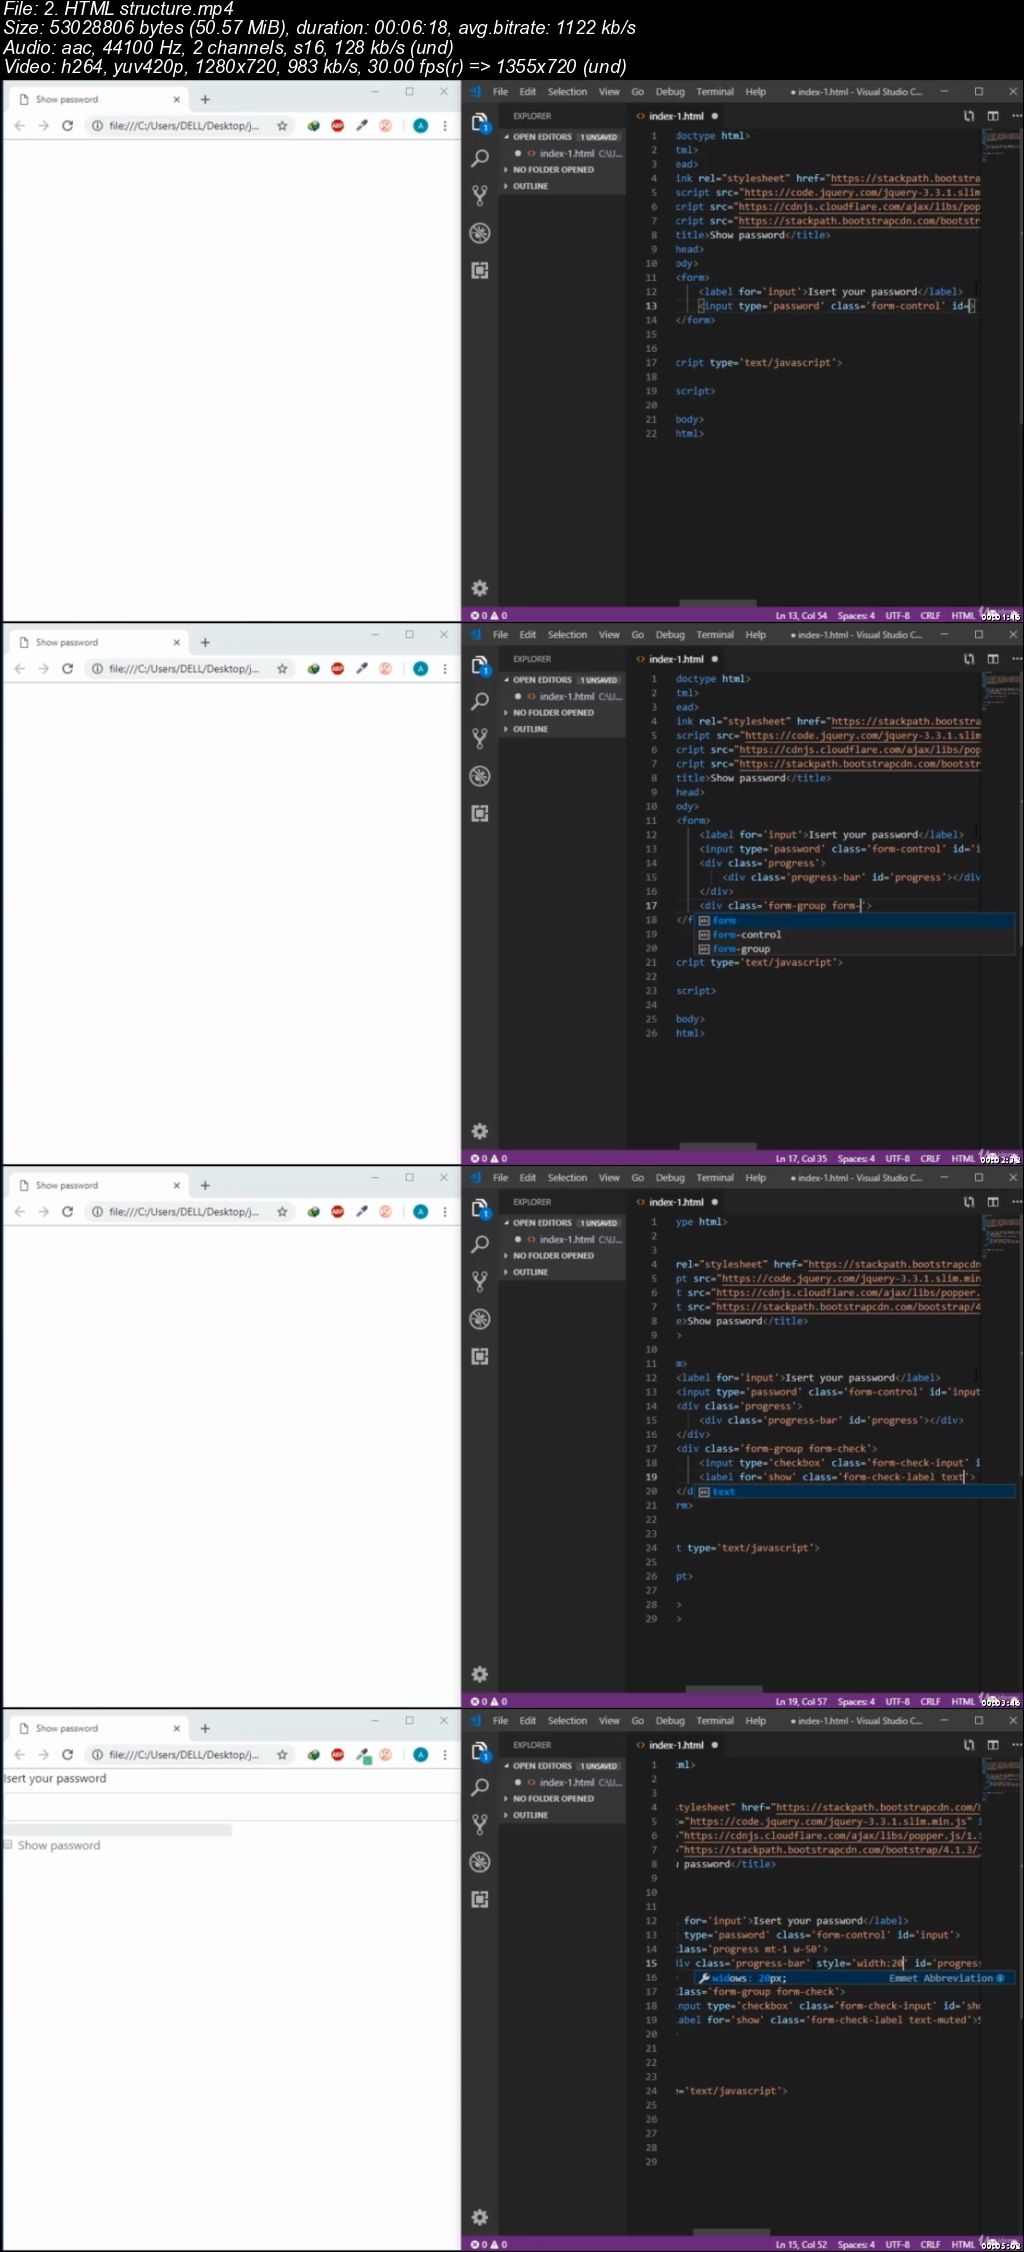Open a new tab in the 'Isert your password' browser

[205, 1728]
